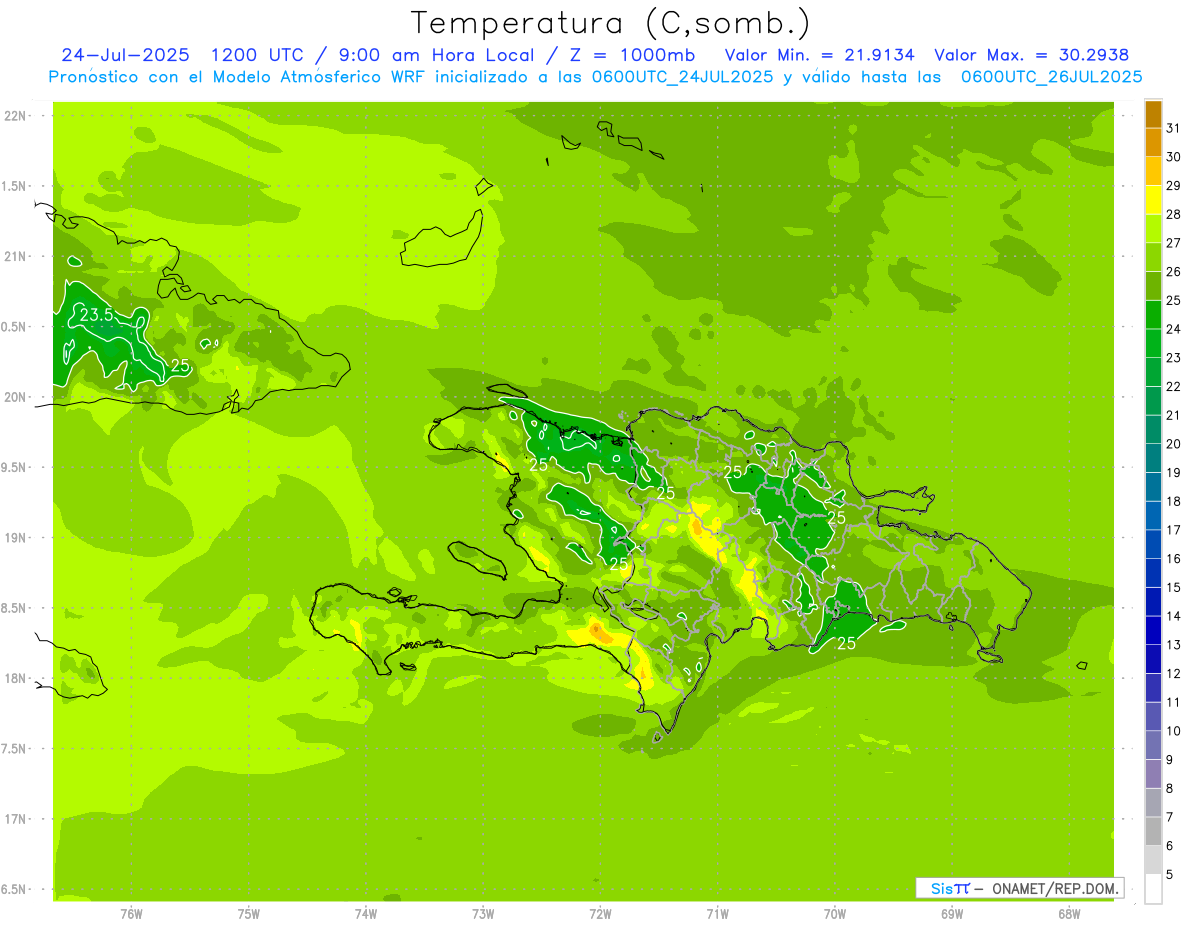Click the teal legend swatch between 19 and 20
Image resolution: width=1200 pixels, height=927 pixels.
(1153, 458)
